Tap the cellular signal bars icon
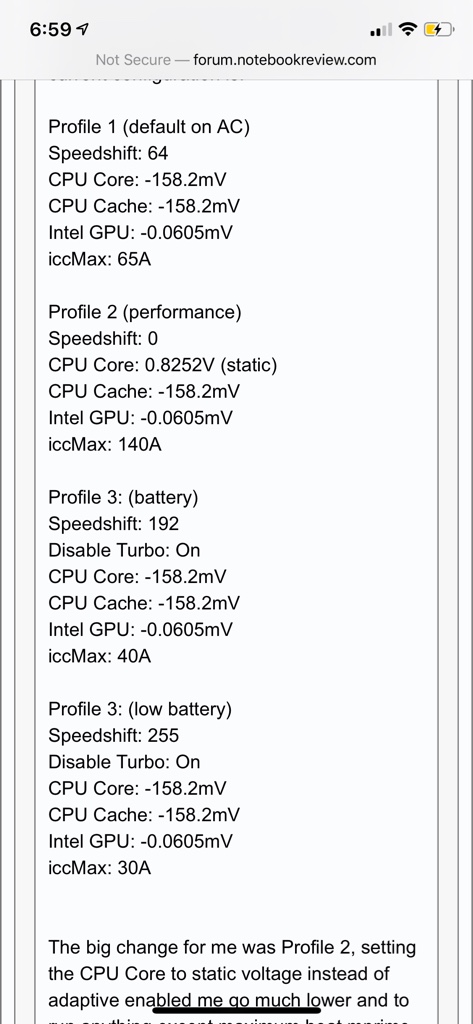Viewport: 473px width, 1024px height. coord(381,29)
